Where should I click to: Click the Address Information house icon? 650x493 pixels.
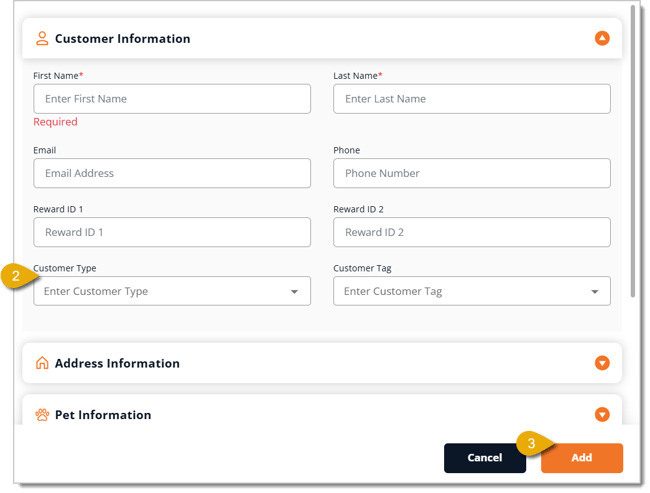[42, 363]
